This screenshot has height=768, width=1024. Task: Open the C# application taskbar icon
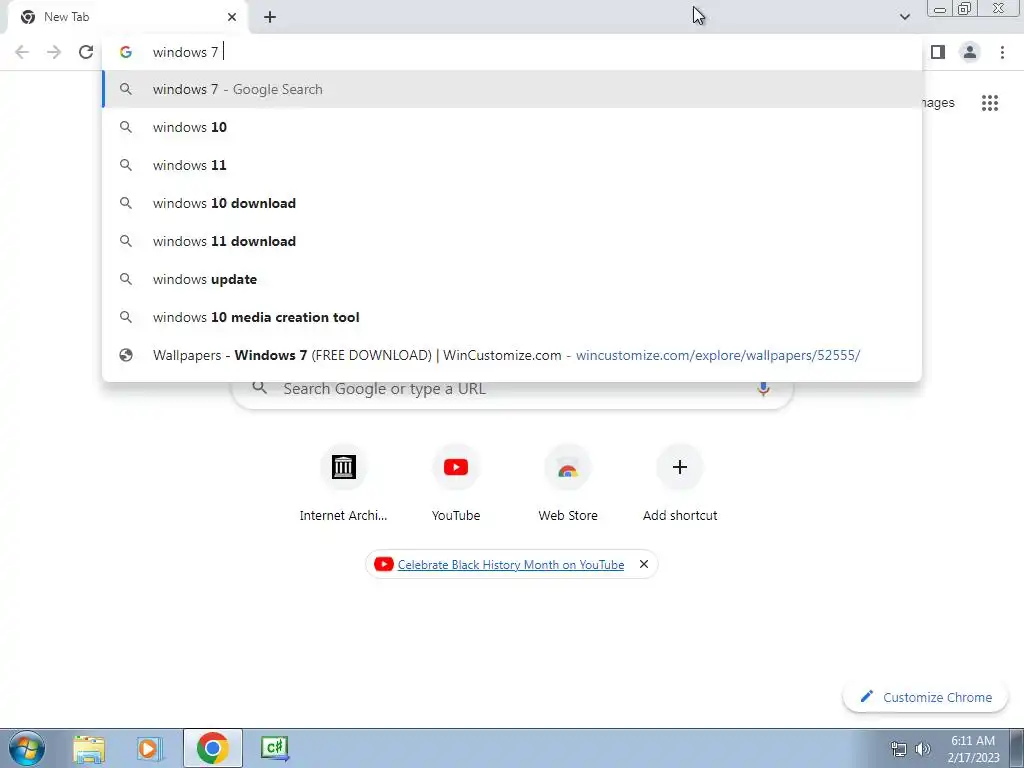(x=274, y=748)
